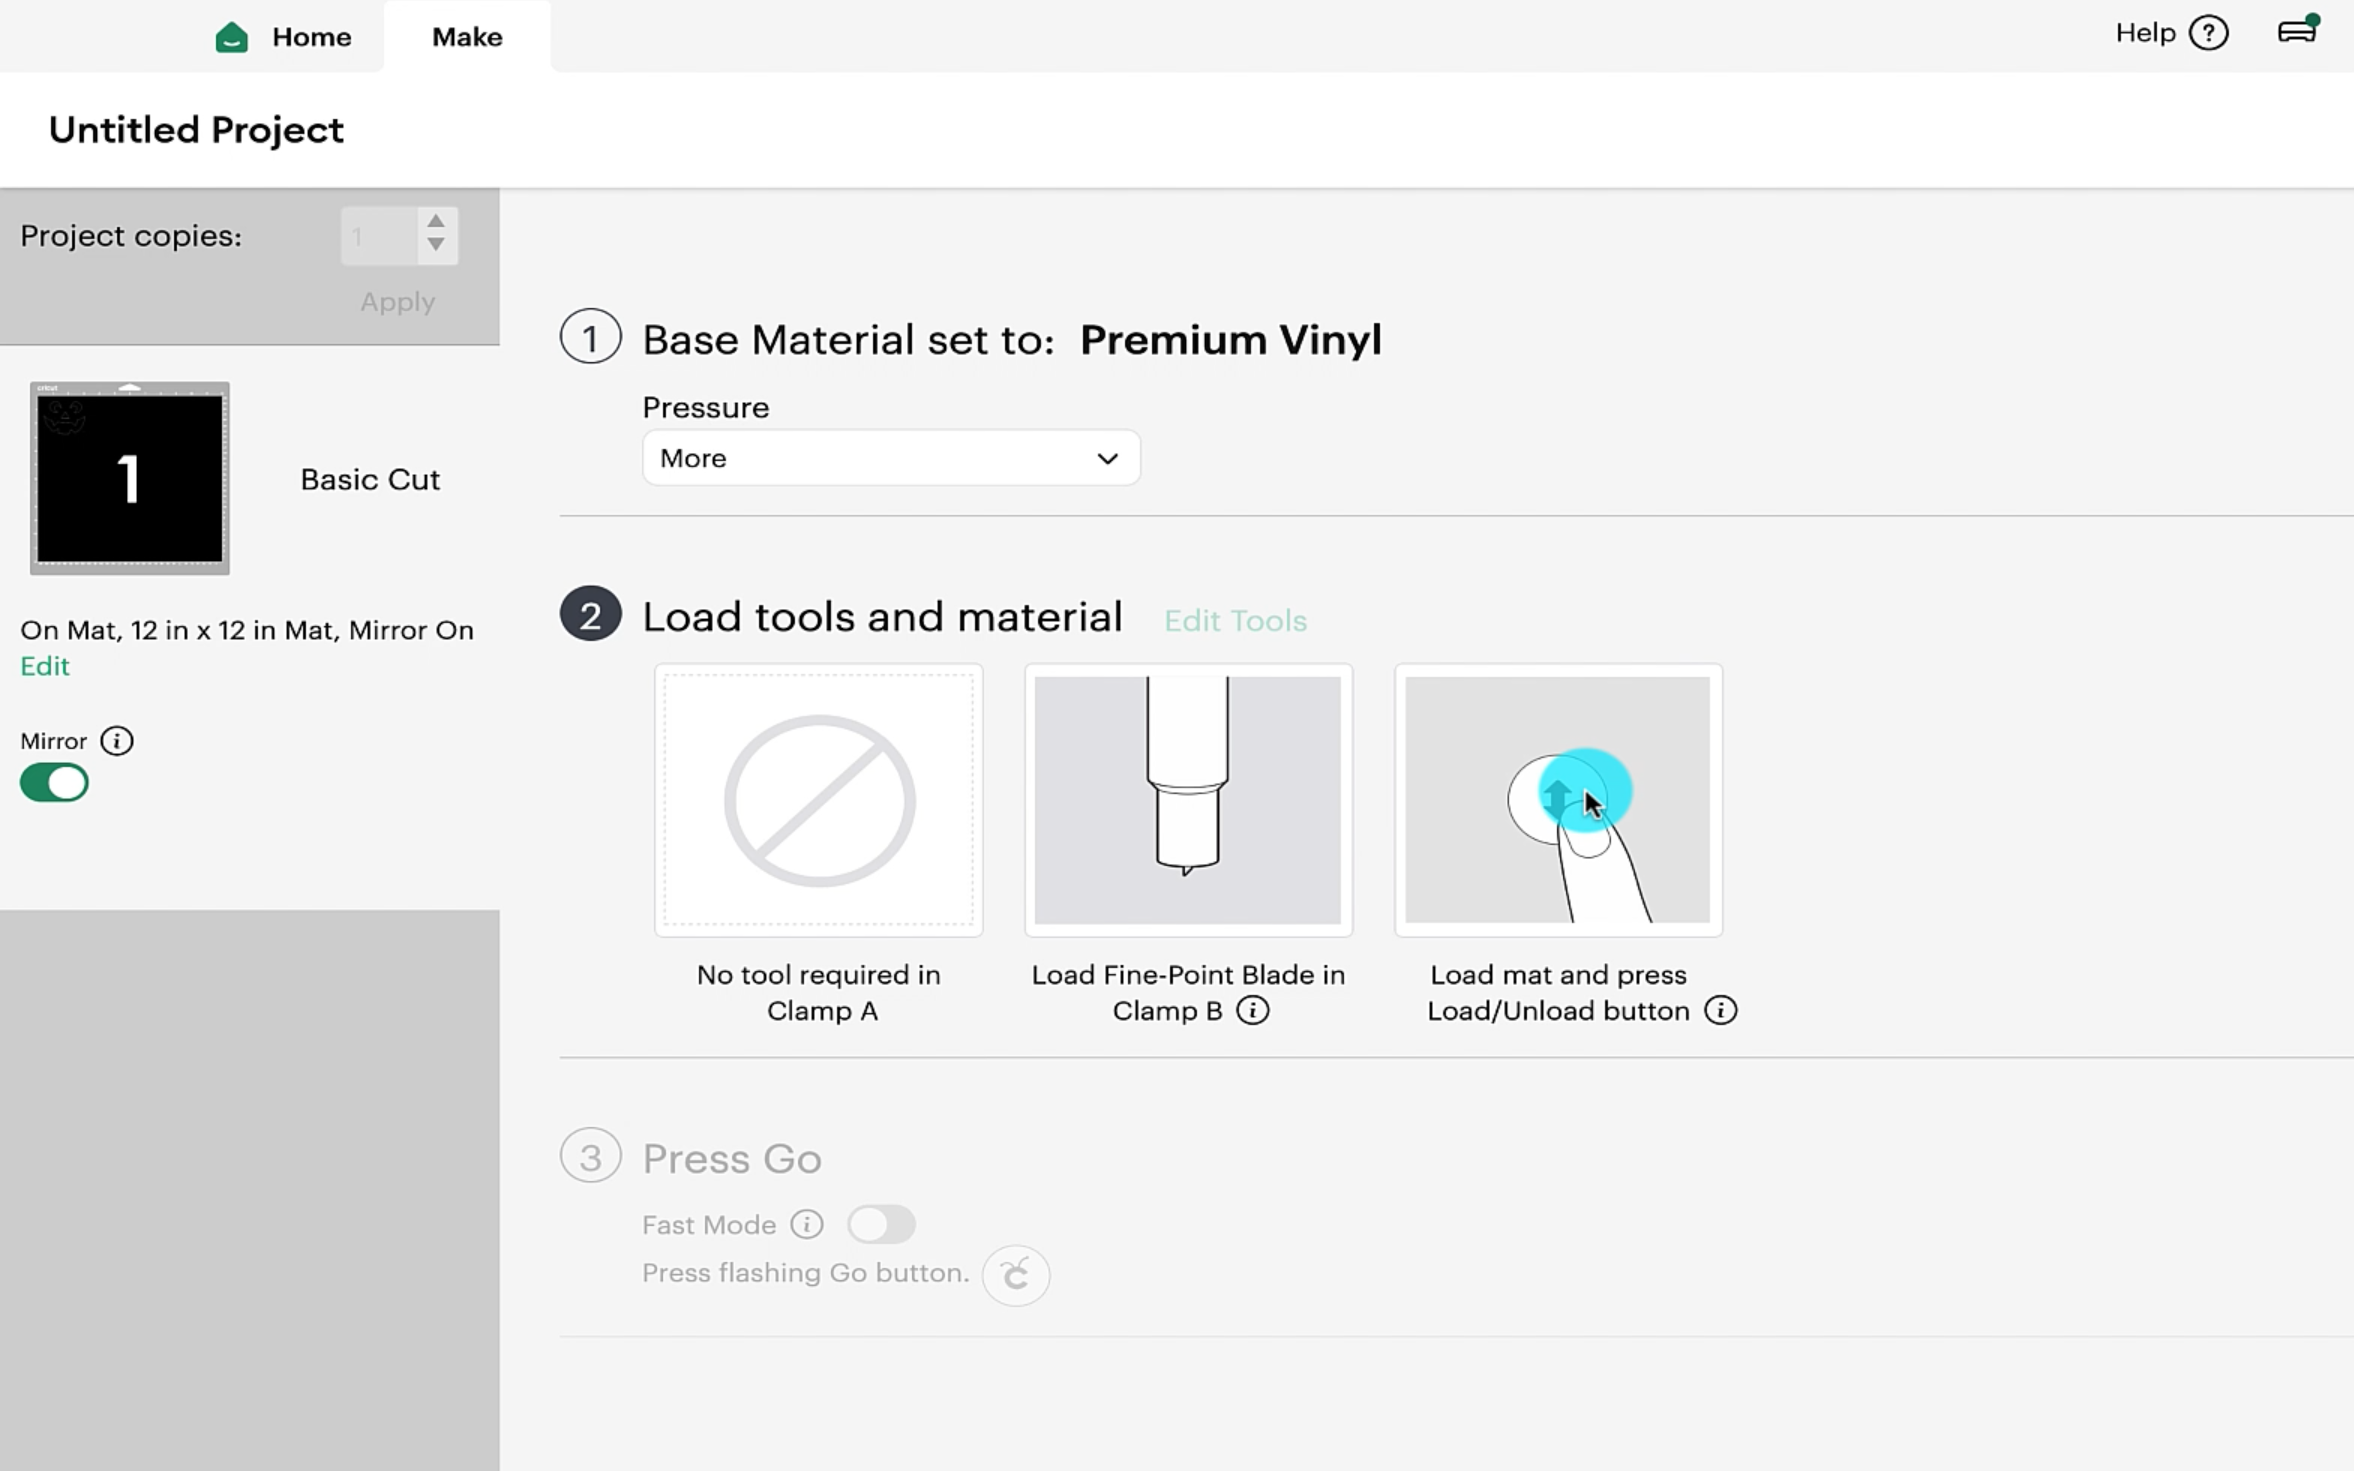Open info about Fine-Point Blade in Clamp B
This screenshot has height=1471, width=2354.
click(1253, 1010)
